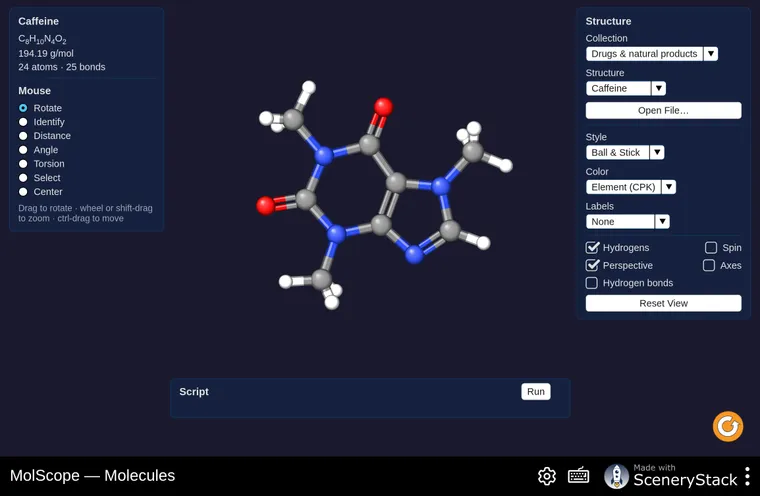760x496 pixels.
Task: Click the Reset View button
Action: coord(663,304)
